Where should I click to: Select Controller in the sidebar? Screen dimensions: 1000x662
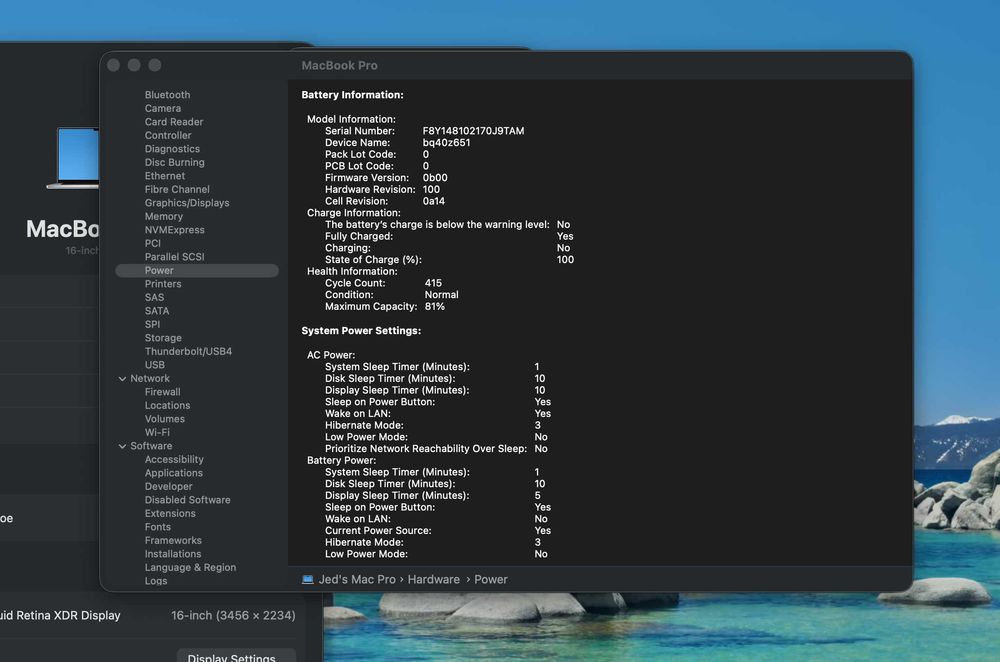[168, 135]
